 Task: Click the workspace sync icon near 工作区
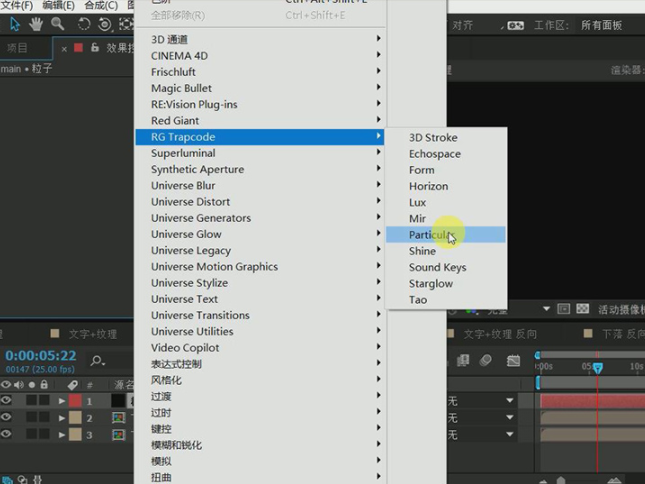(515, 25)
